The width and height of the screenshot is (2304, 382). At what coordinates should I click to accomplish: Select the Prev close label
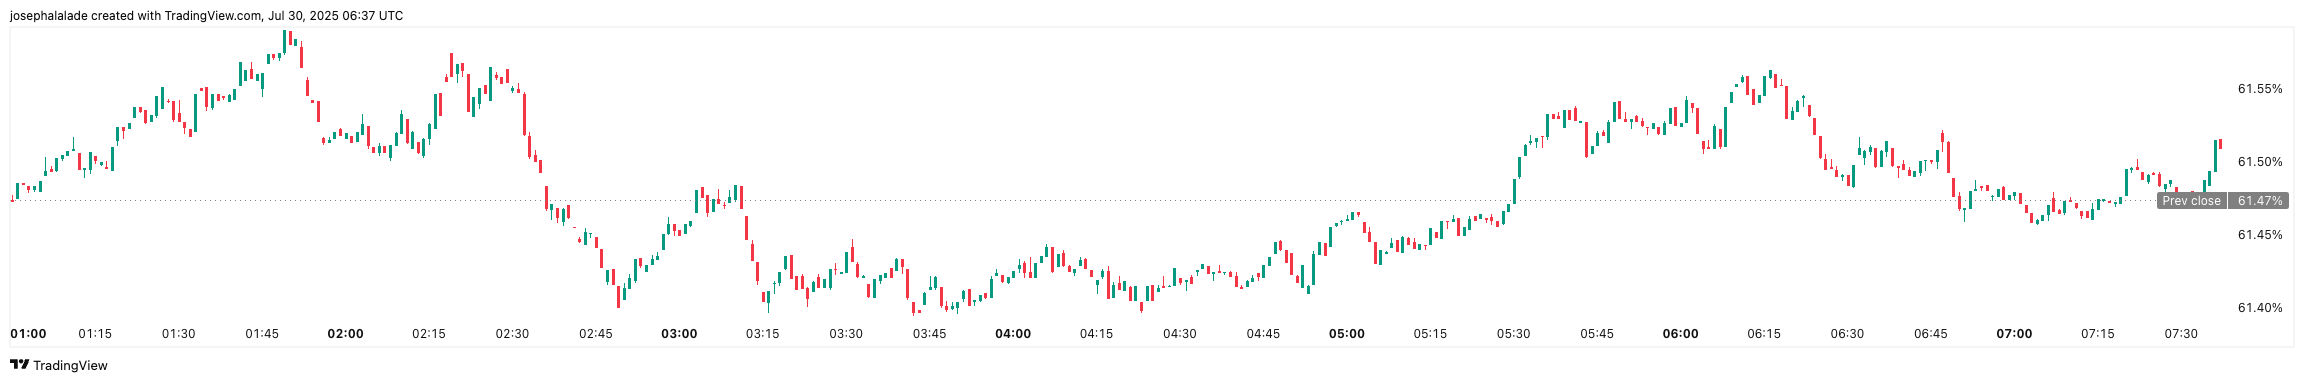tap(2190, 201)
